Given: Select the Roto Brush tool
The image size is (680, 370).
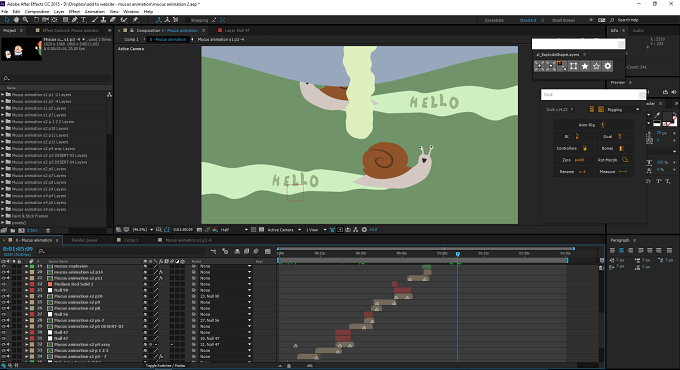Looking at the screenshot, I should point(124,20).
